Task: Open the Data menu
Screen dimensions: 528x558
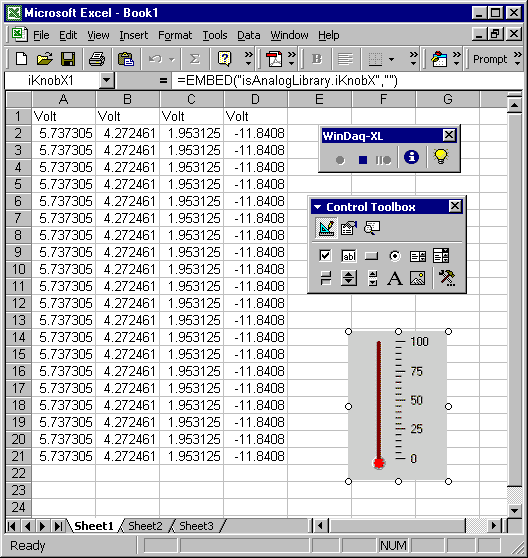Action: tap(248, 35)
